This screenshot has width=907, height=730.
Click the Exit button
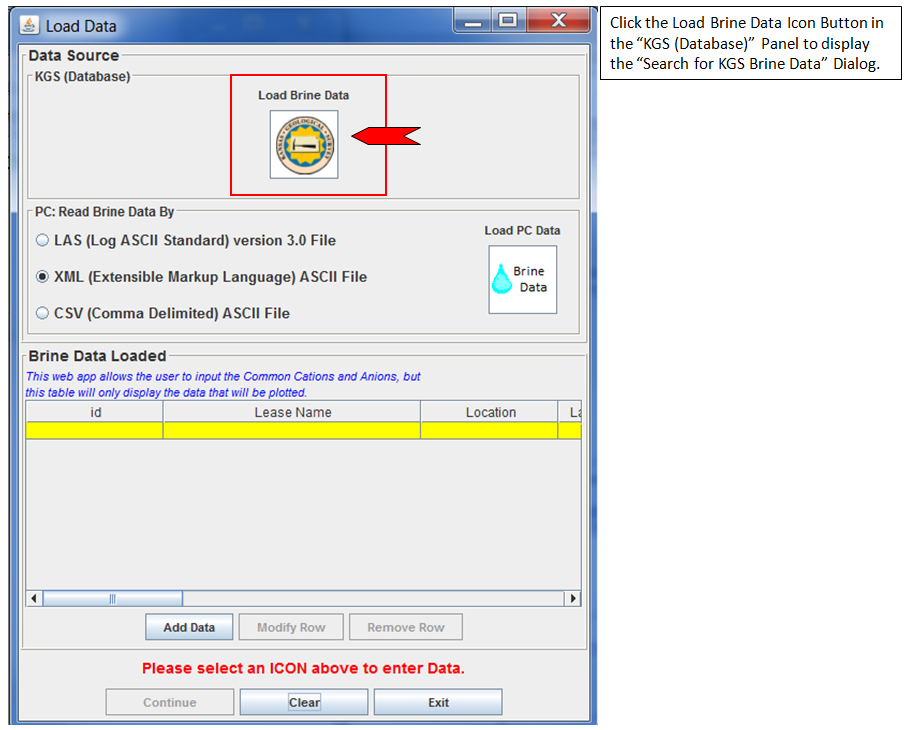point(438,702)
